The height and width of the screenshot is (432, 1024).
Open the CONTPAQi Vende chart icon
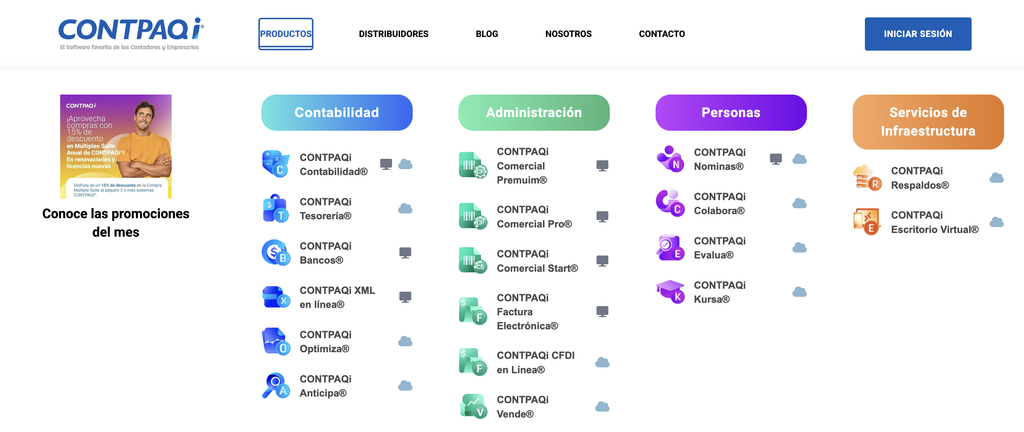point(473,406)
